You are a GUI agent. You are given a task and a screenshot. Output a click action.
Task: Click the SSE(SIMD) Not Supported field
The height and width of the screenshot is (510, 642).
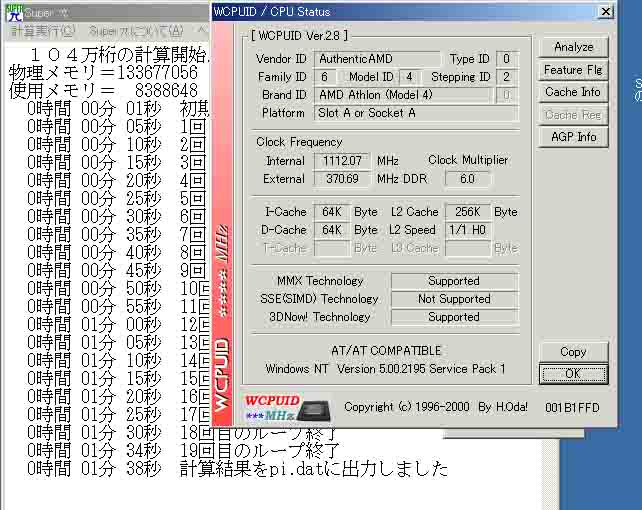(454, 299)
